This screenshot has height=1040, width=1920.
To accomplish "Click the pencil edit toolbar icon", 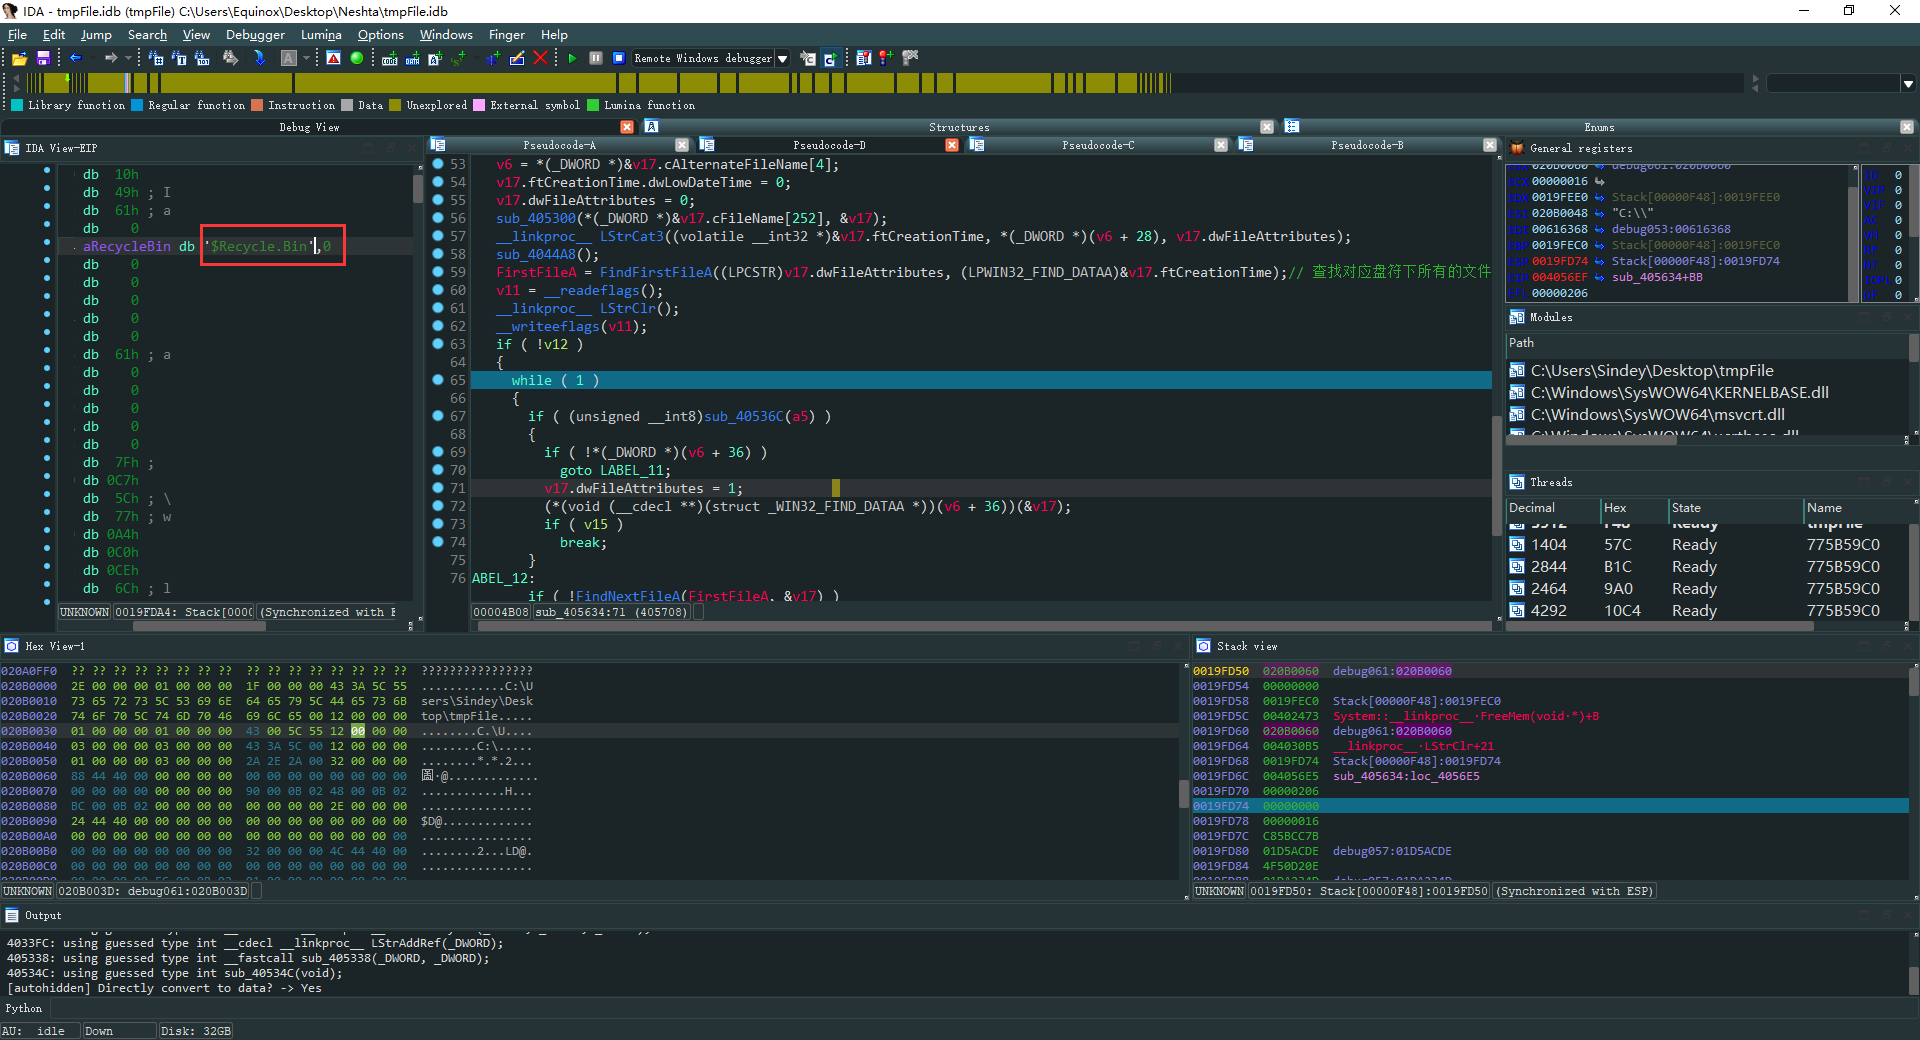I will (x=517, y=58).
